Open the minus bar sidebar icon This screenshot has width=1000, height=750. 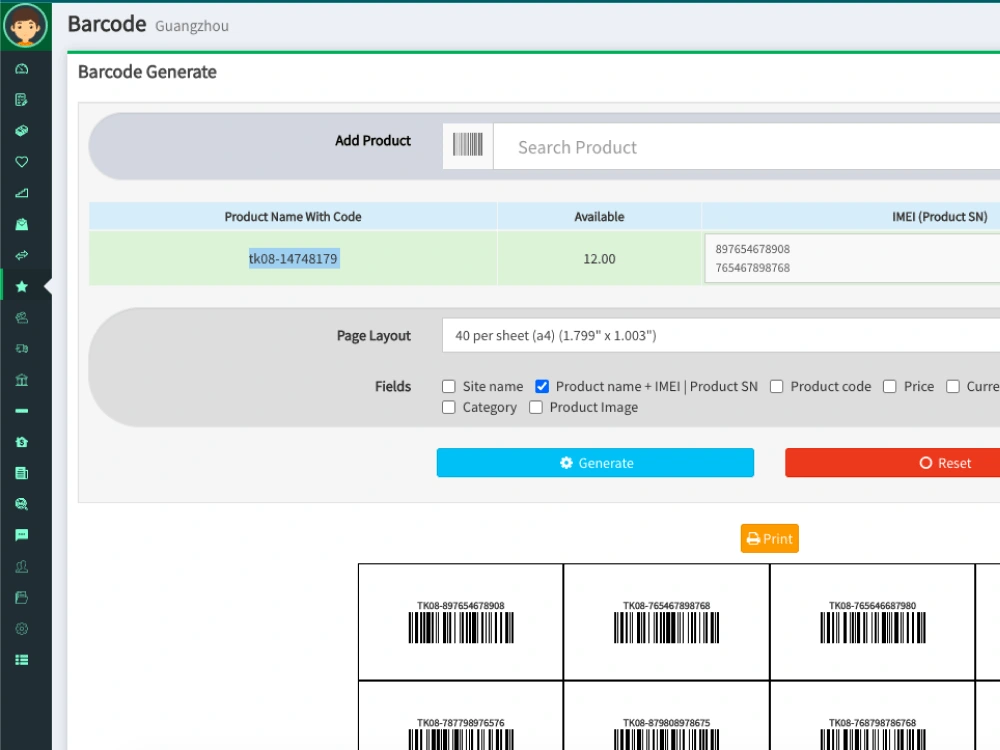pyautogui.click(x=22, y=411)
